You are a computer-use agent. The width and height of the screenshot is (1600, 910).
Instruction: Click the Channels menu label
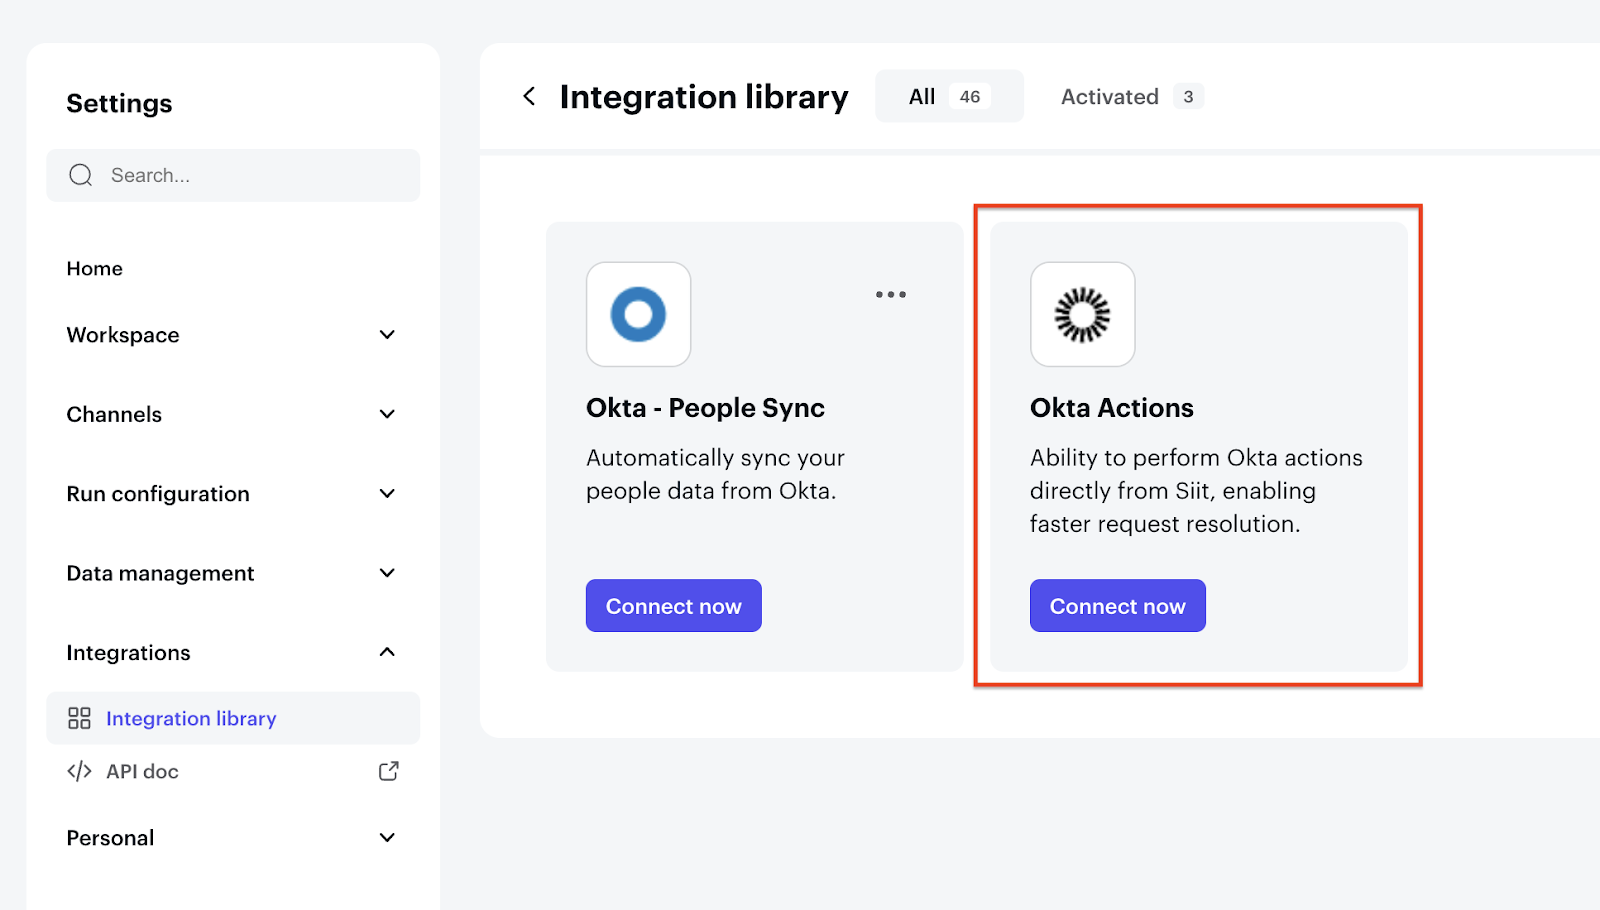tap(114, 414)
